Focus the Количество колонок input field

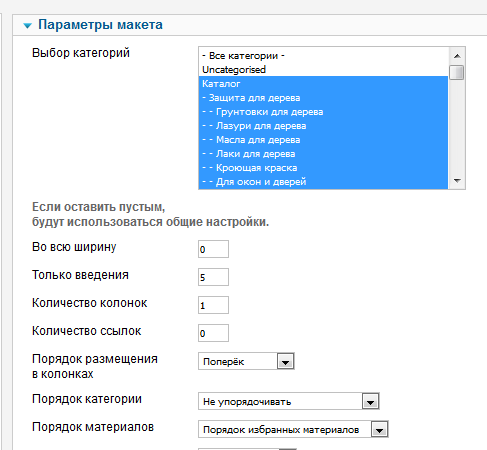[213, 305]
